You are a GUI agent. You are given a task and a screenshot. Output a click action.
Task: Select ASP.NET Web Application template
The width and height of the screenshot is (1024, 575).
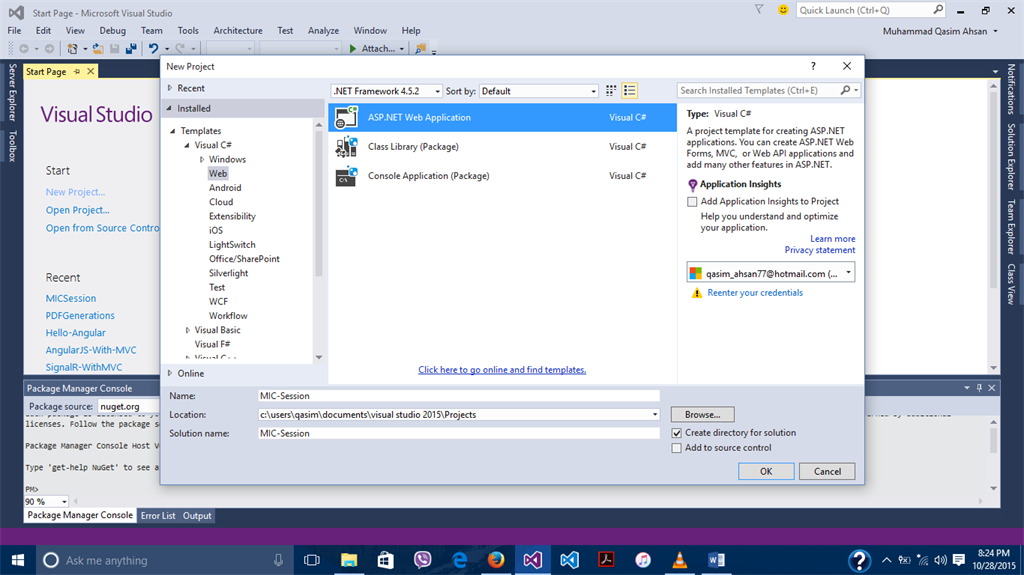click(x=502, y=118)
